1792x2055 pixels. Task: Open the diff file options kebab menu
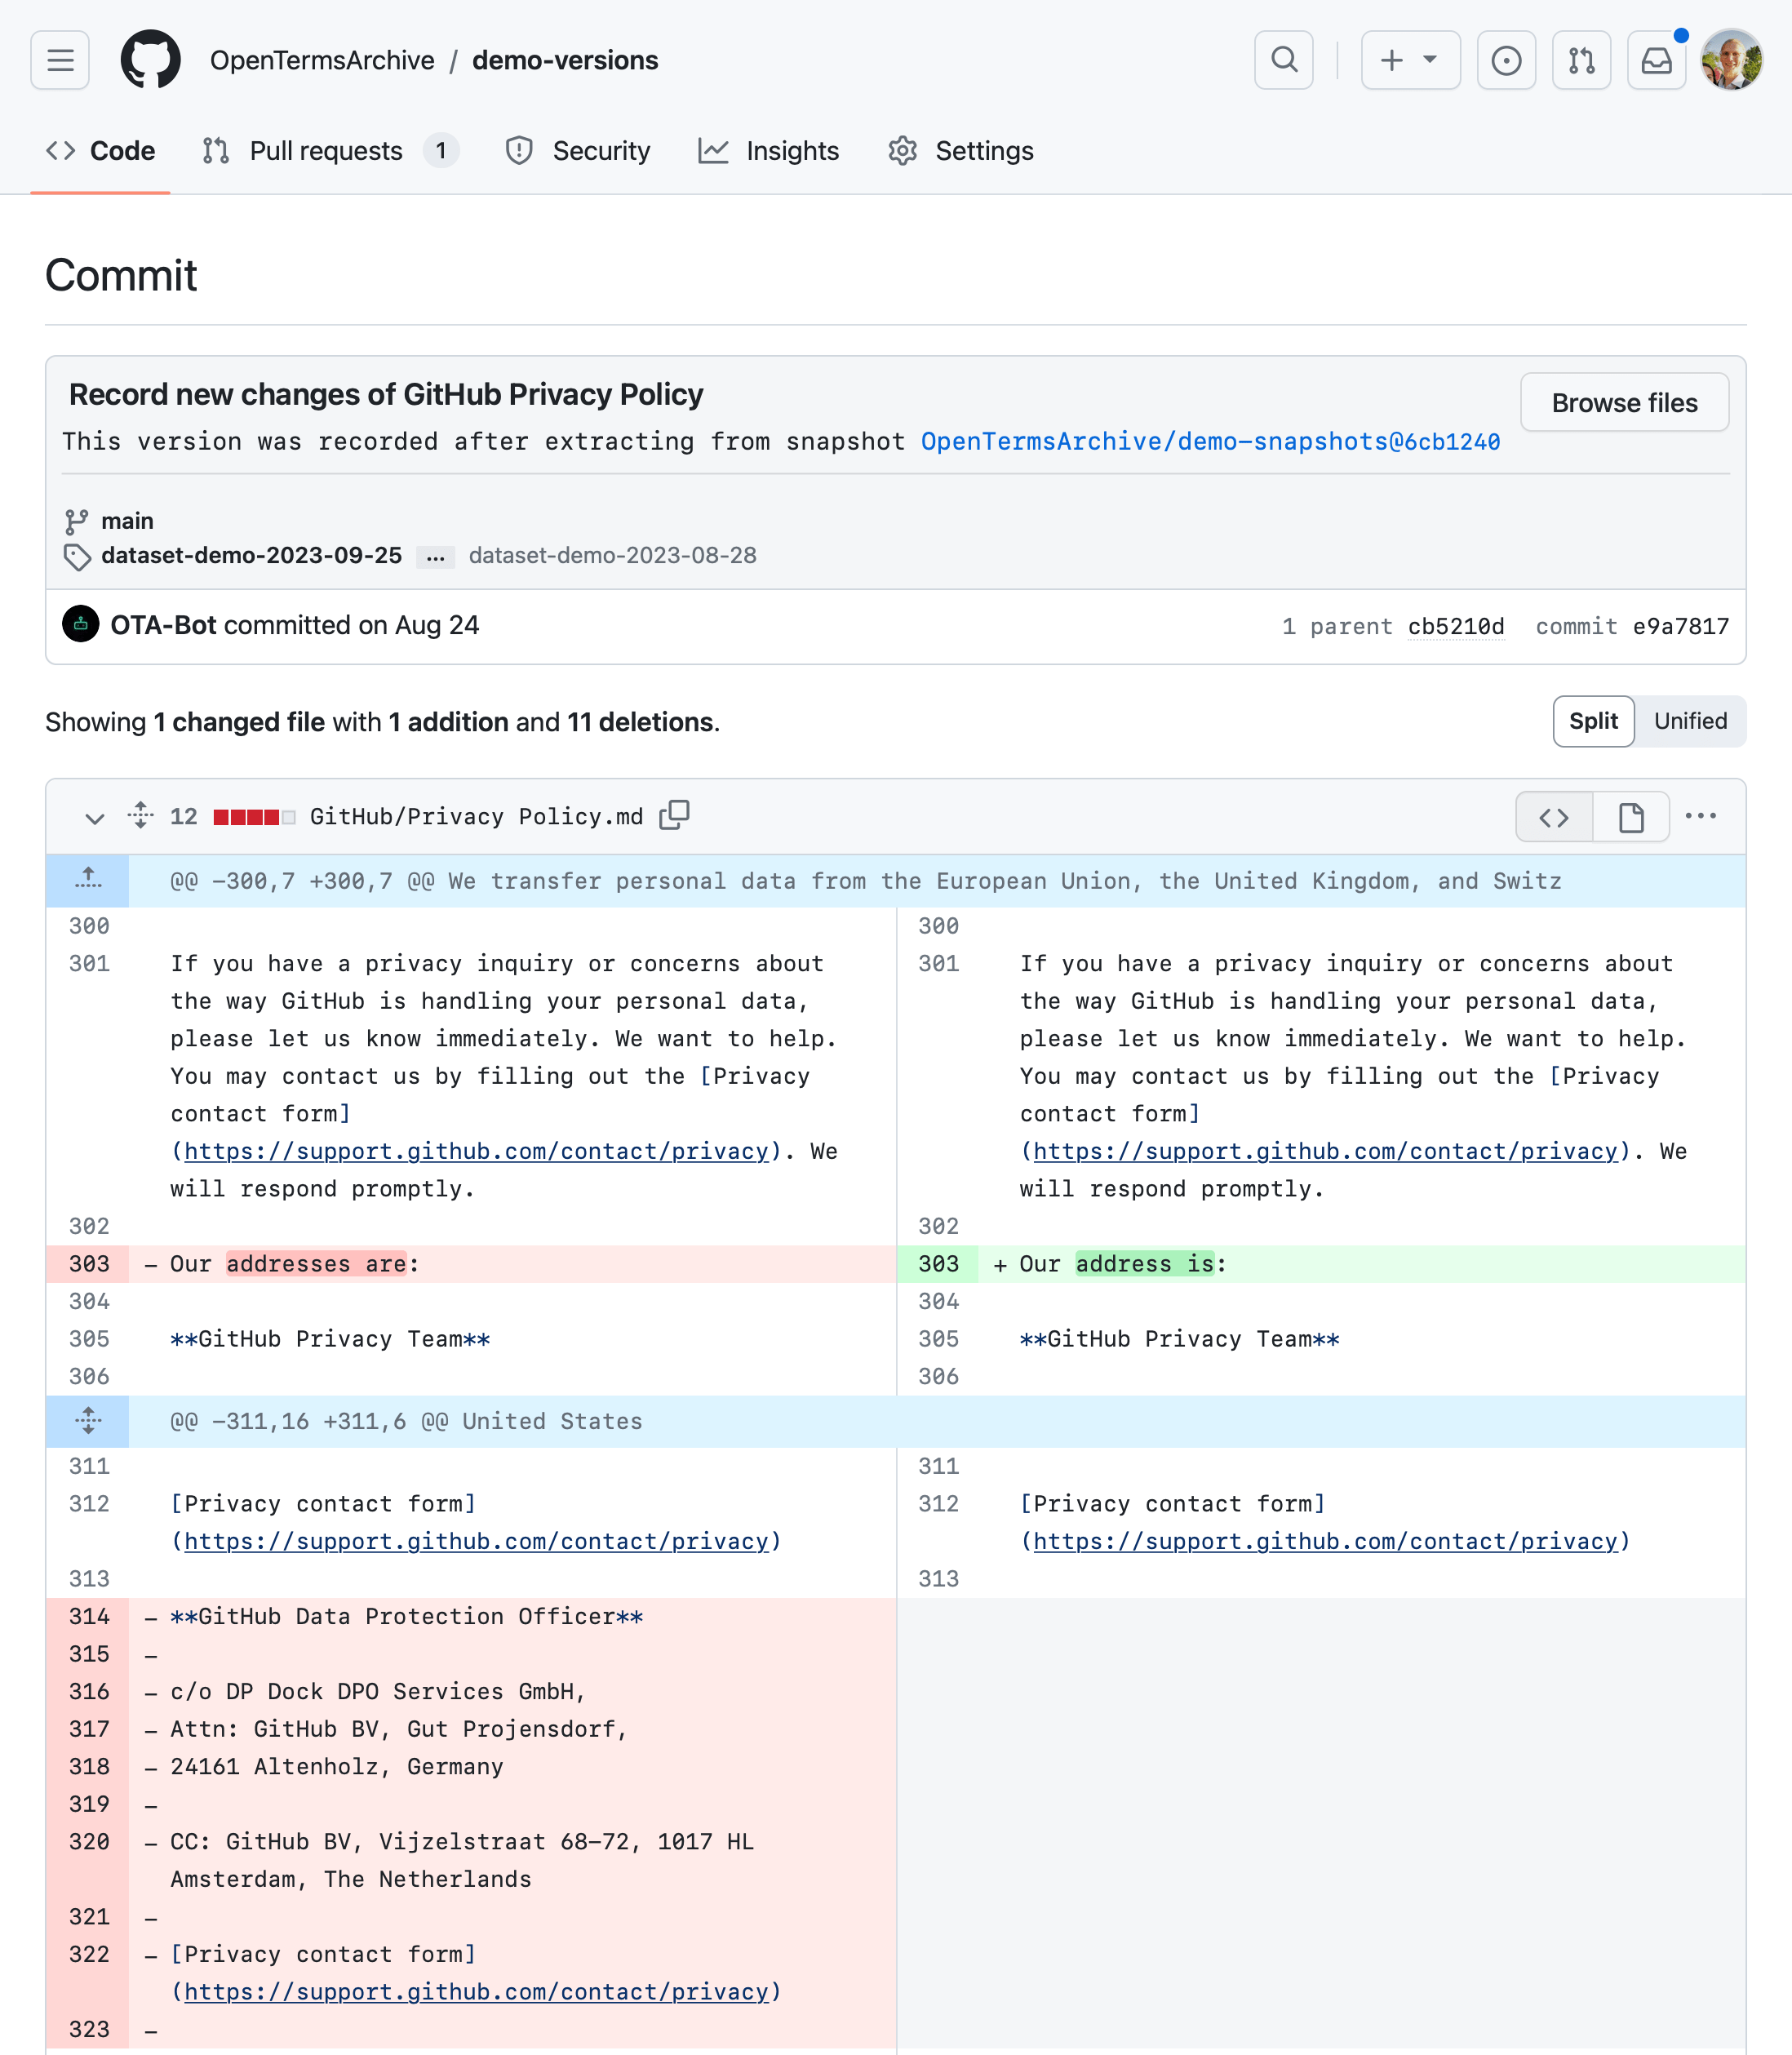(1702, 817)
